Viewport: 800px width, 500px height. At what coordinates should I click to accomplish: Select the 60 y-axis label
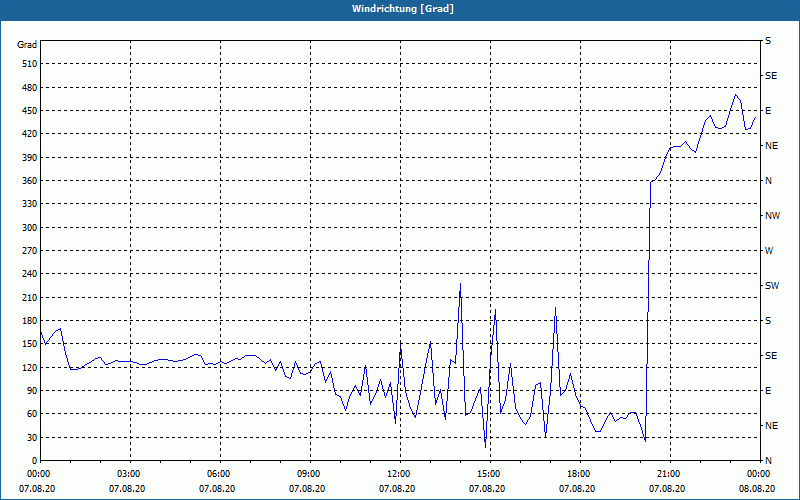click(x=32, y=414)
